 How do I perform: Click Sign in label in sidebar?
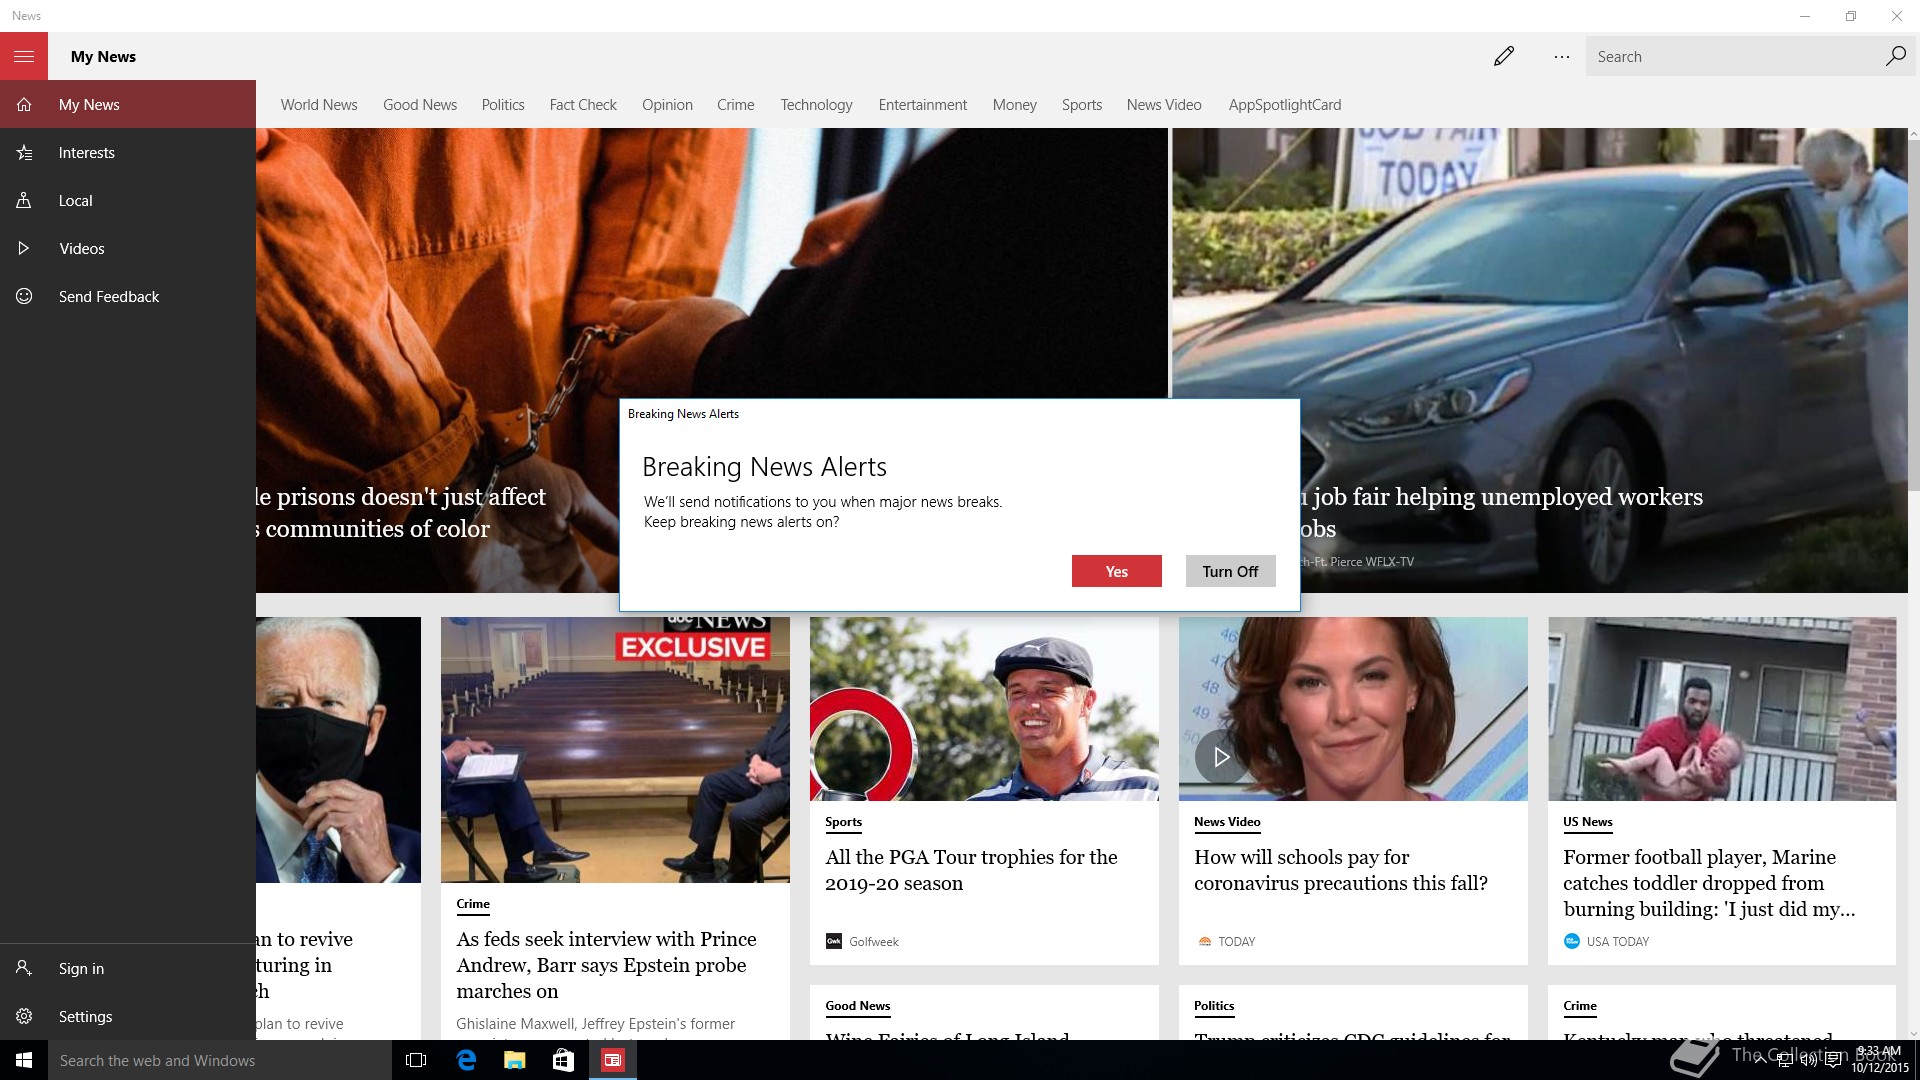pos(81,968)
